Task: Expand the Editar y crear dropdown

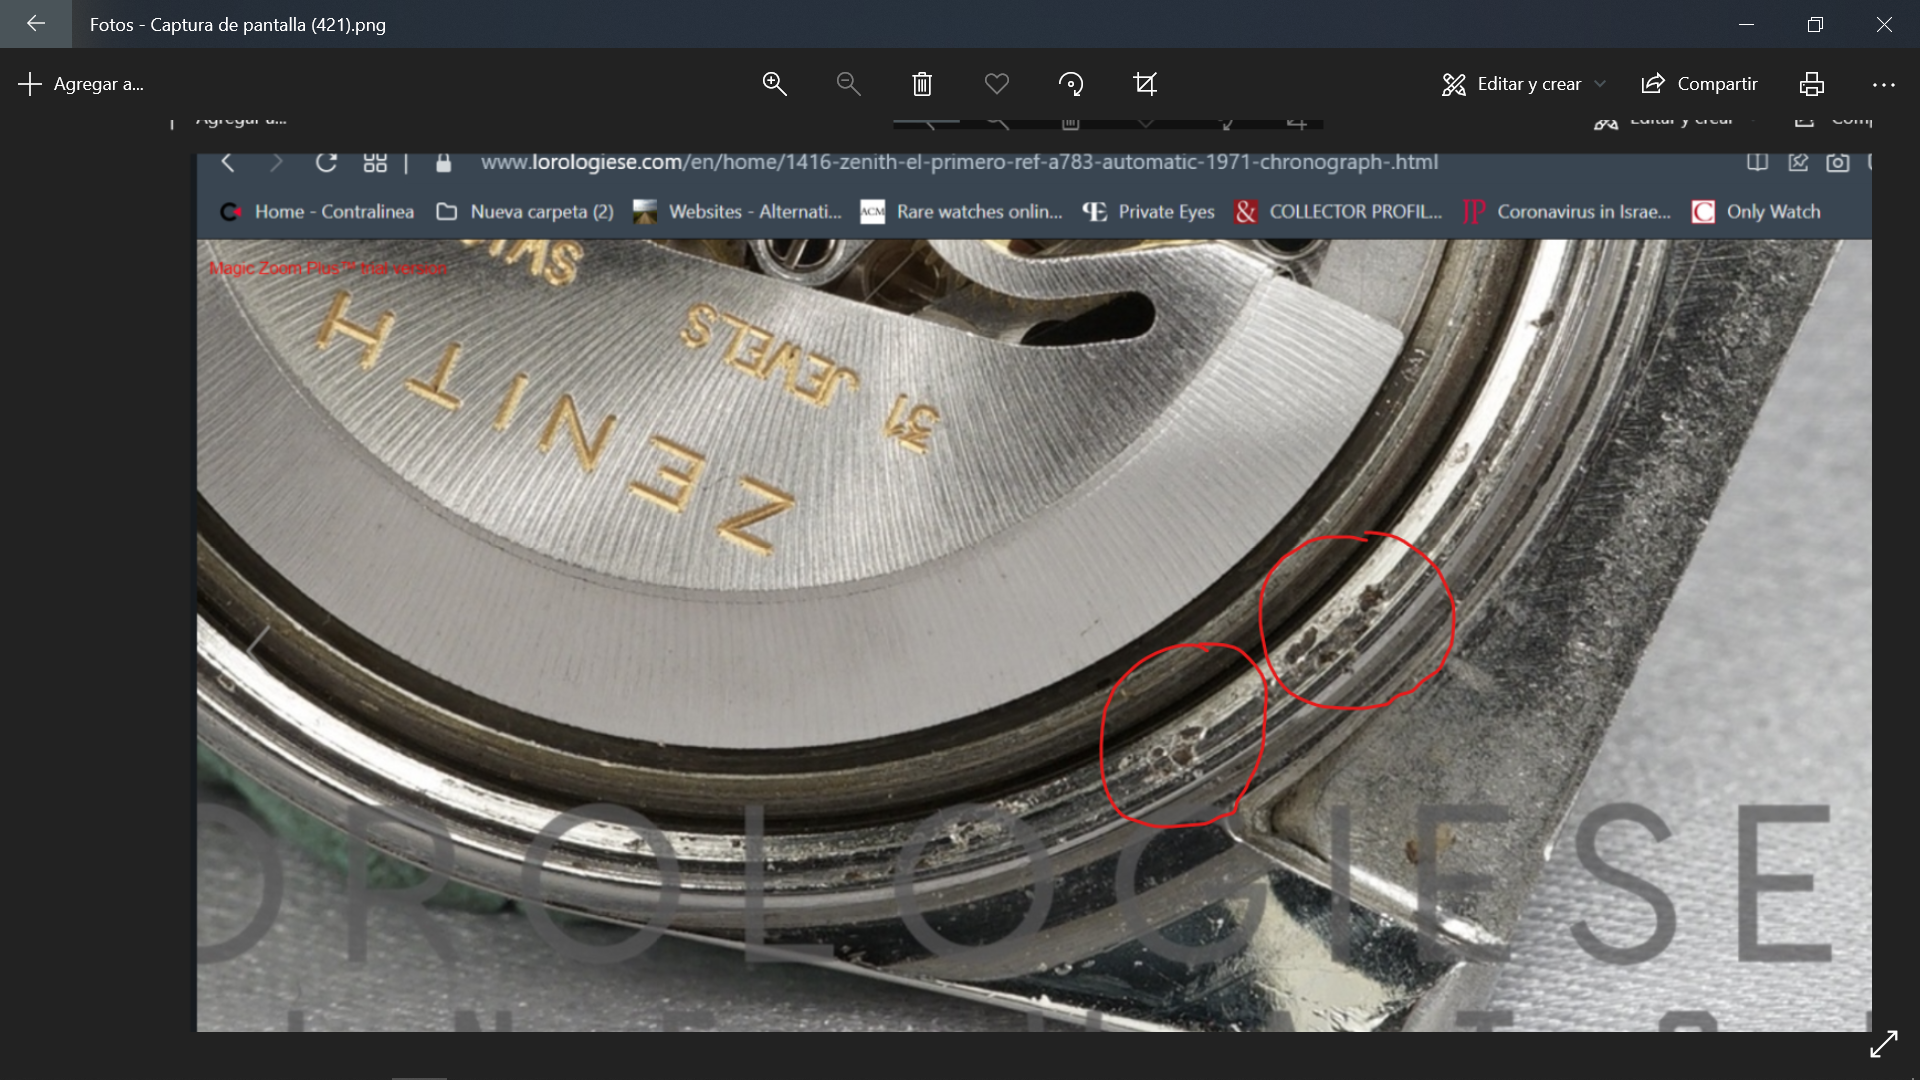Action: tap(1528, 84)
